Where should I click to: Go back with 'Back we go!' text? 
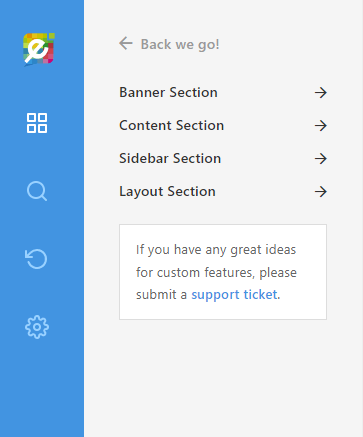coord(180,44)
